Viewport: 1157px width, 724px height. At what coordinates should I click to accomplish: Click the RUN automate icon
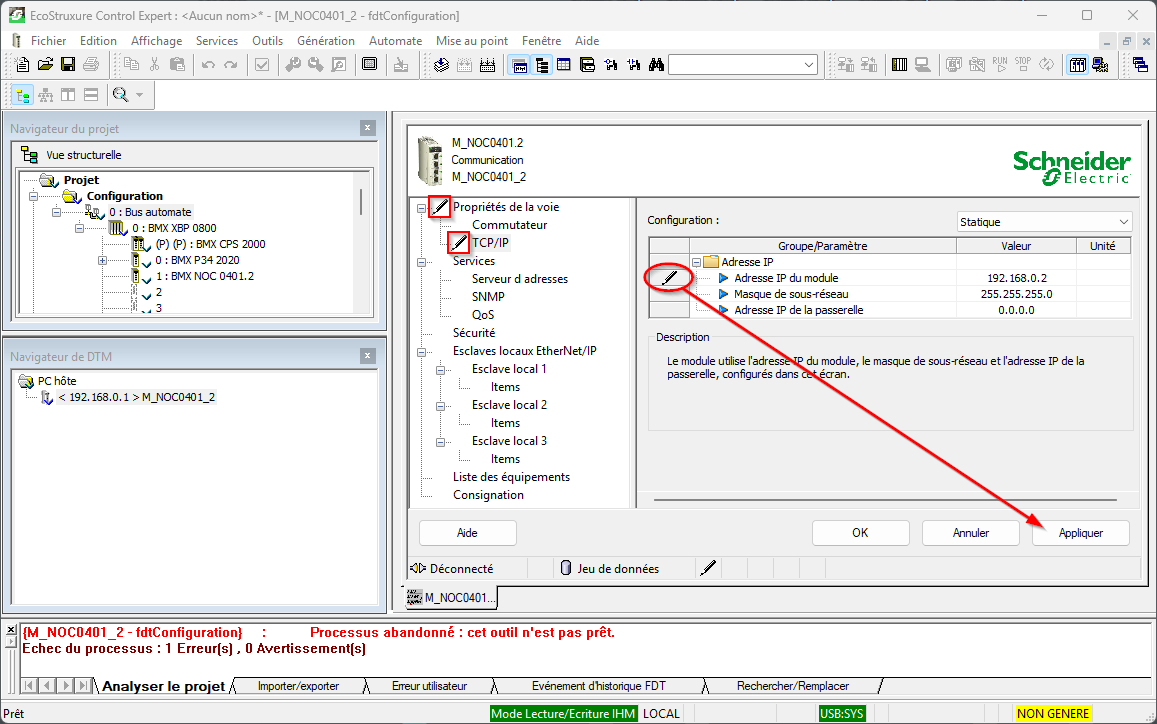[1000, 65]
